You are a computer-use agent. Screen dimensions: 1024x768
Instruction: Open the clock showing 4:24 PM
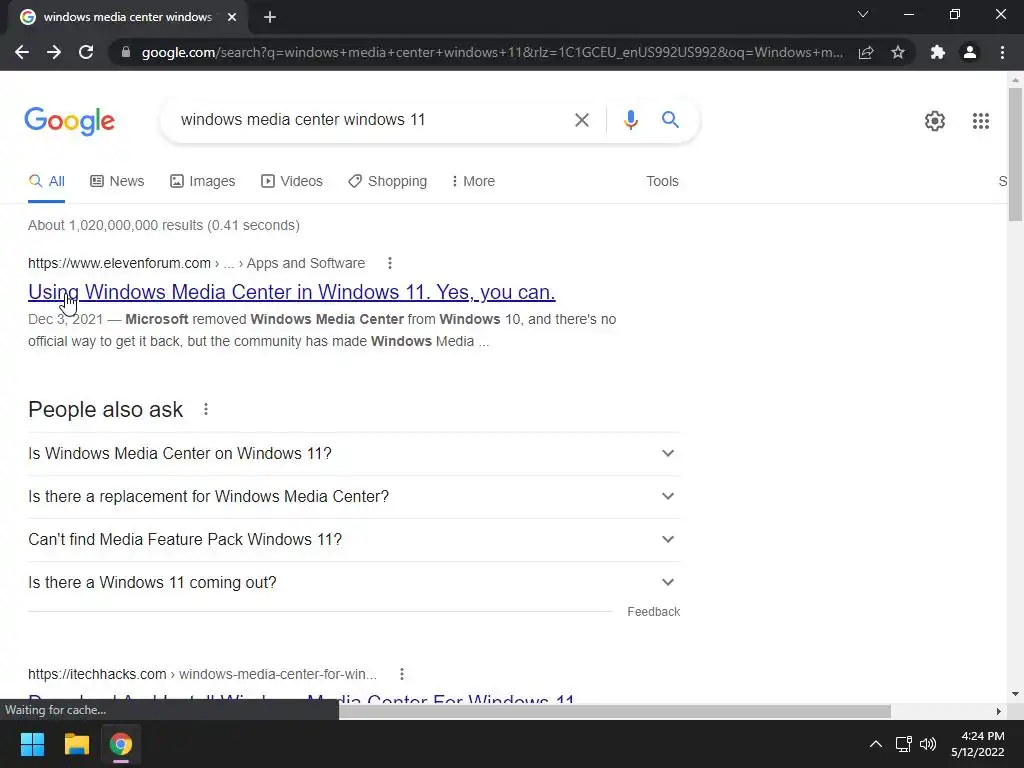click(978, 744)
